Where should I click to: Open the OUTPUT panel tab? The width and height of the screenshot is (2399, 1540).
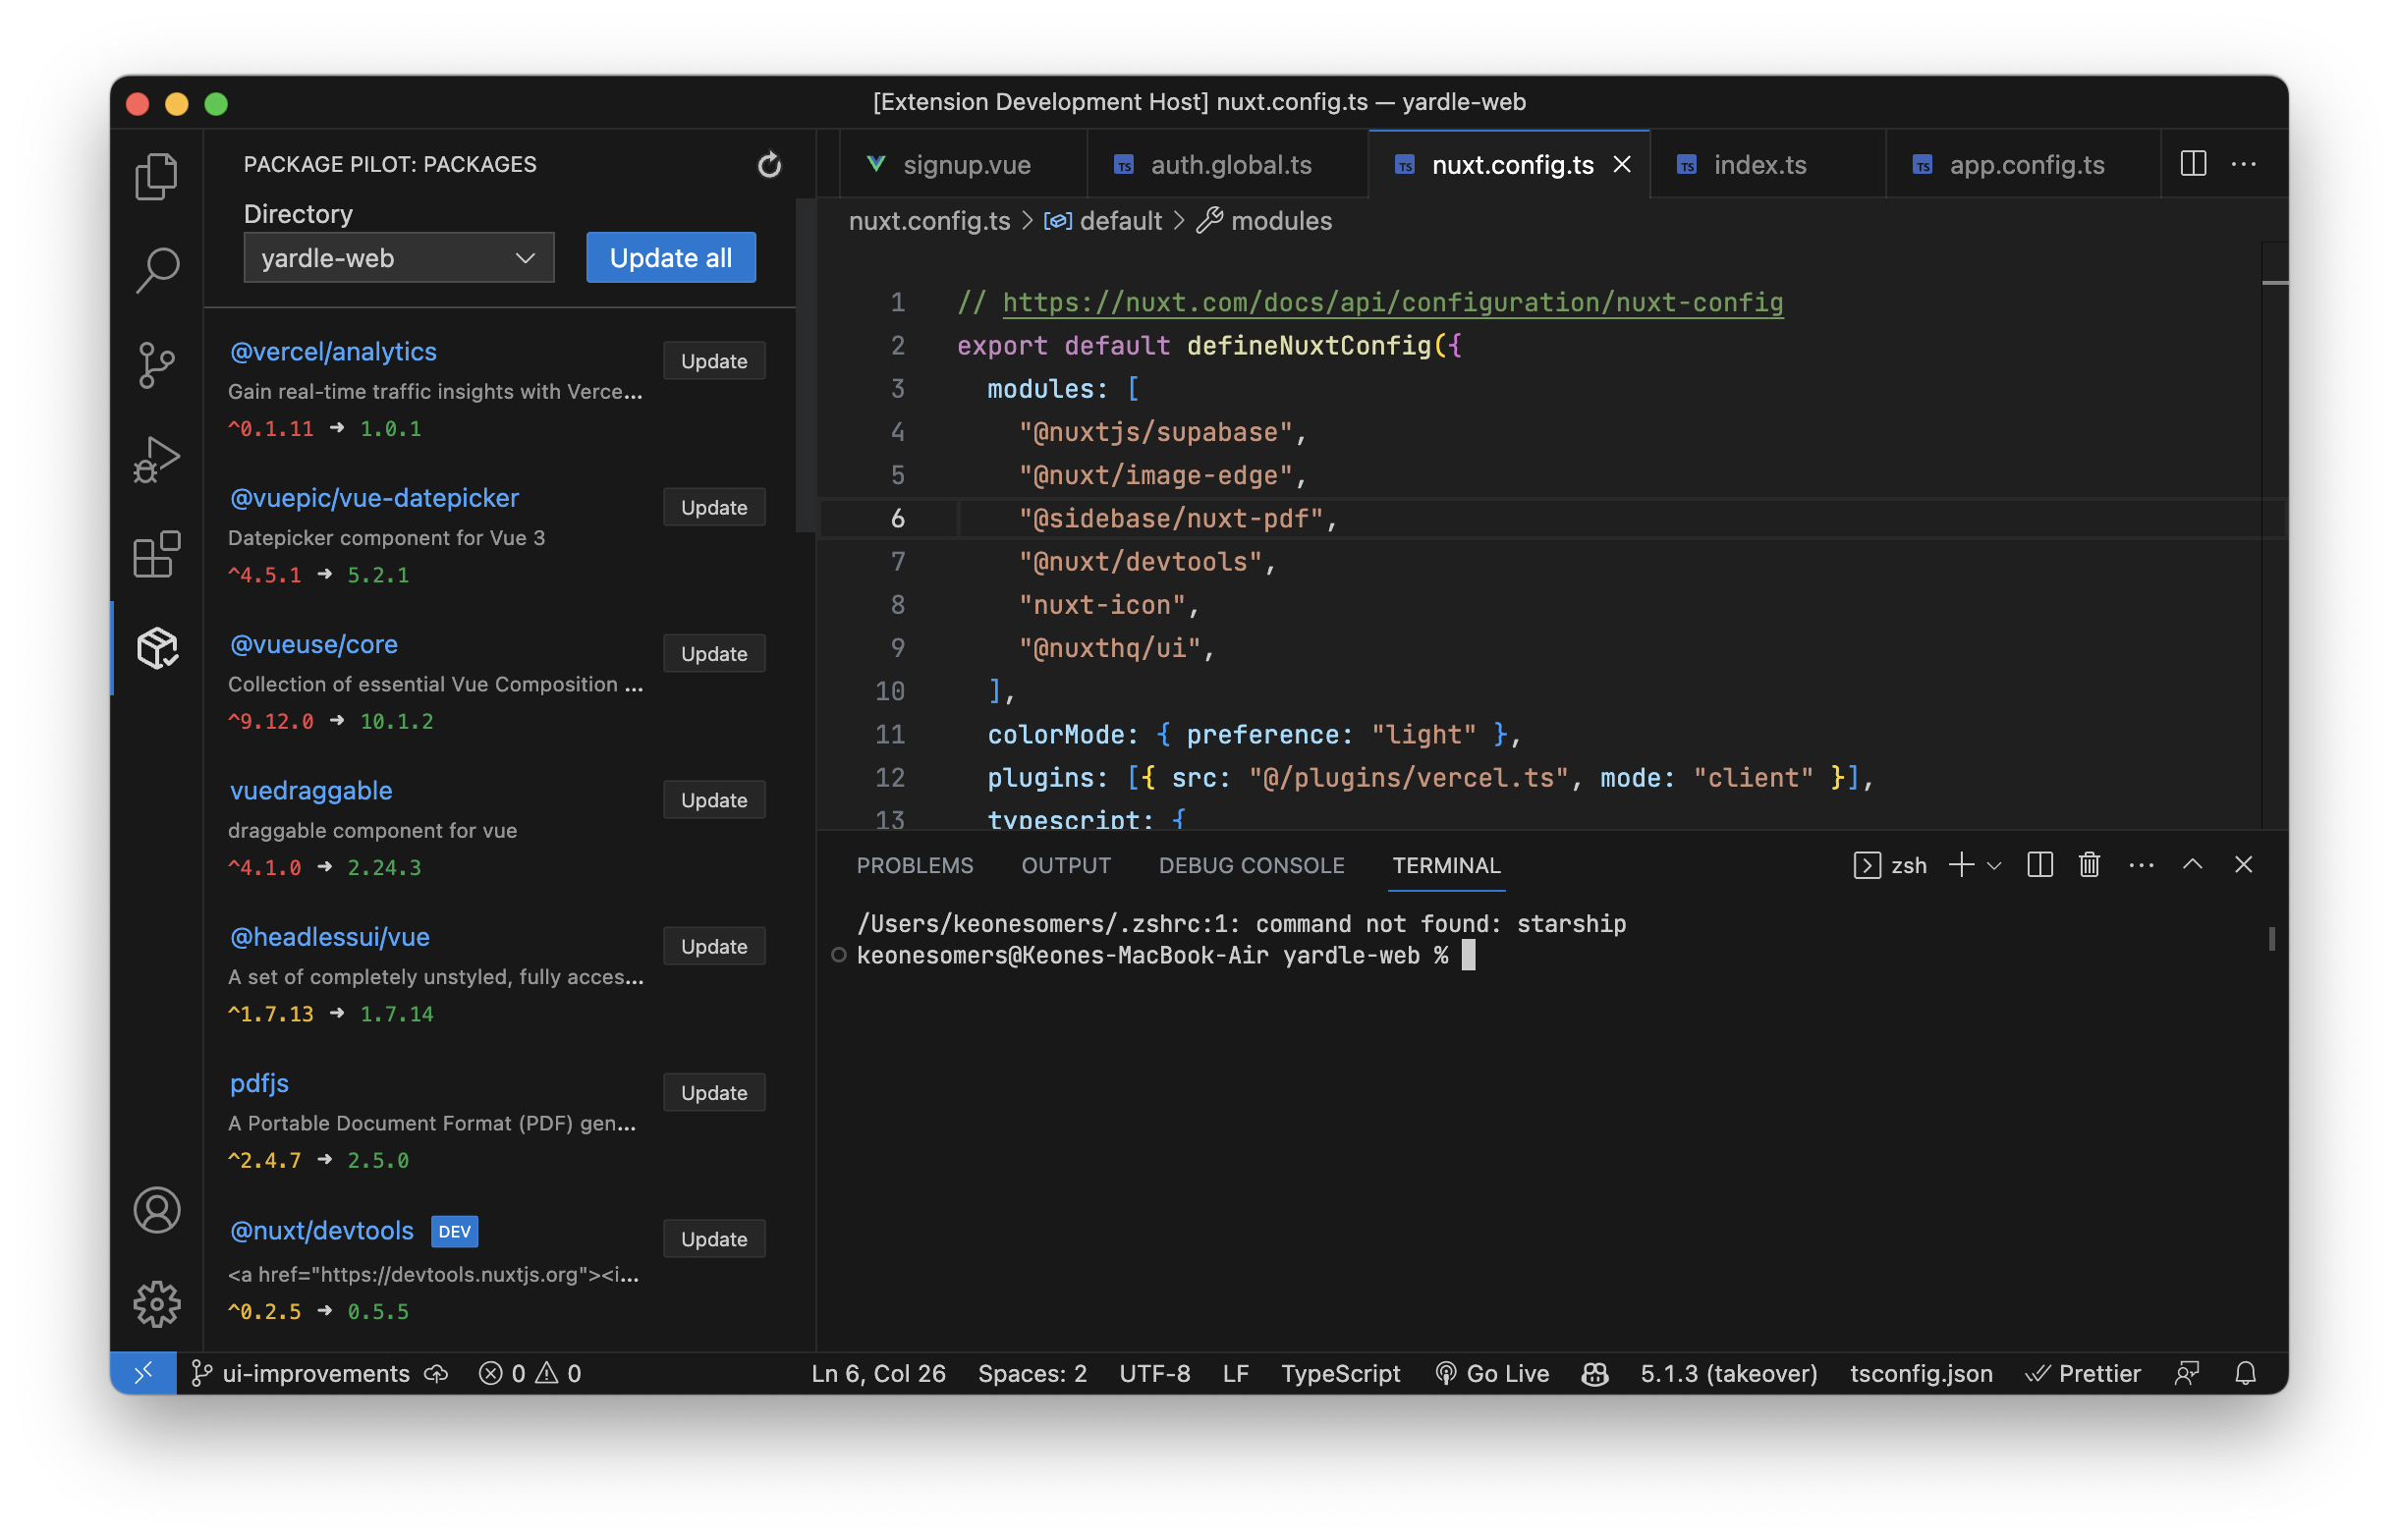1065,865
